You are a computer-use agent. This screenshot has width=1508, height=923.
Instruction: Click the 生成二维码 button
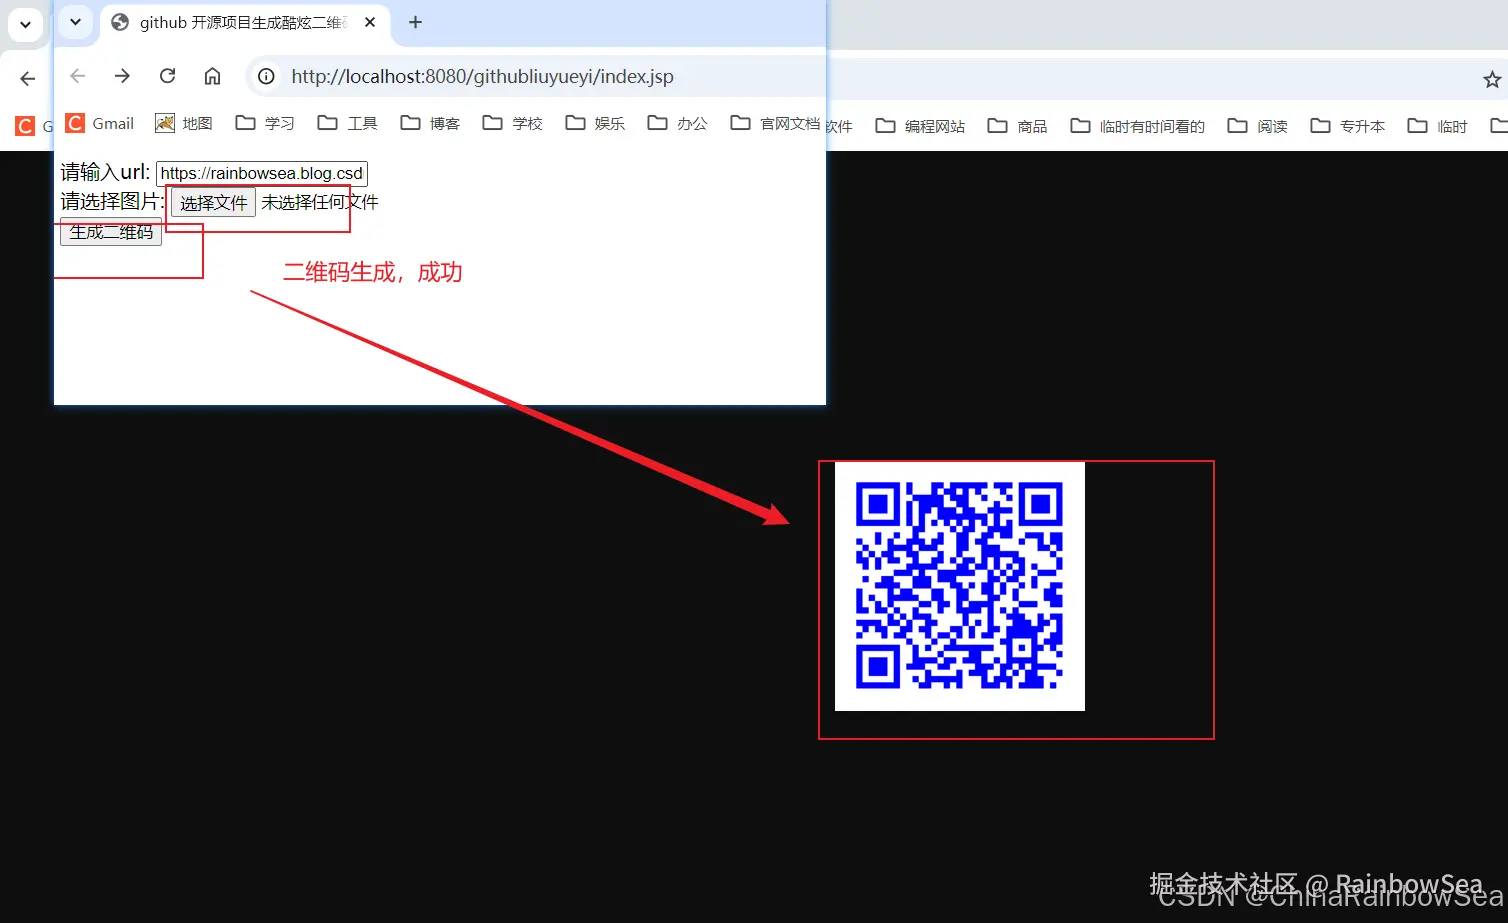click(111, 232)
